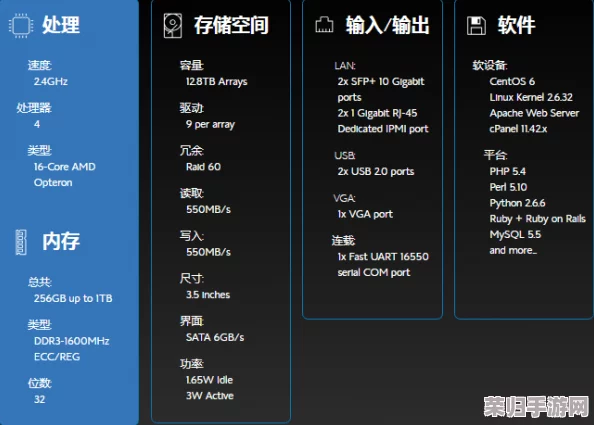The height and width of the screenshot is (425, 594).
Task: Click the 3W Active value
Action: click(209, 396)
